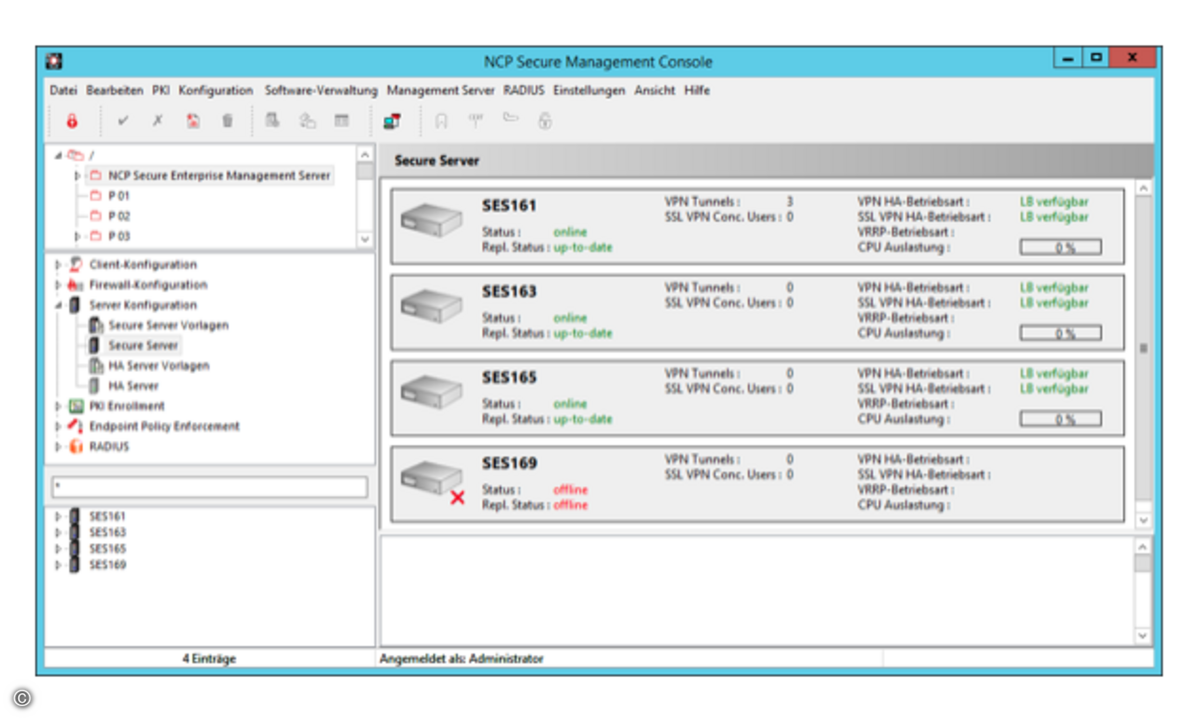Screen dimensions: 1200x720
Task: Click the NCP app icon in title bar
Action: [55, 61]
